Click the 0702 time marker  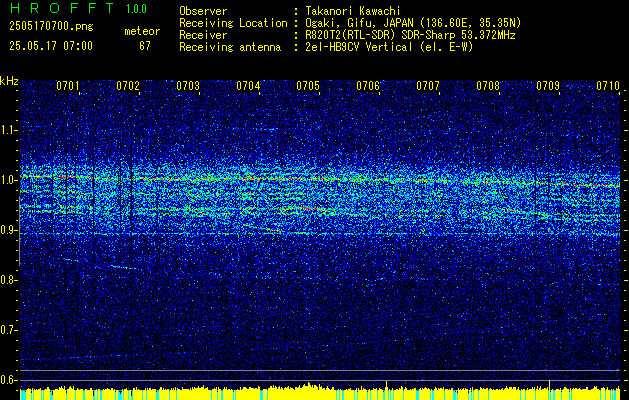coord(128,86)
